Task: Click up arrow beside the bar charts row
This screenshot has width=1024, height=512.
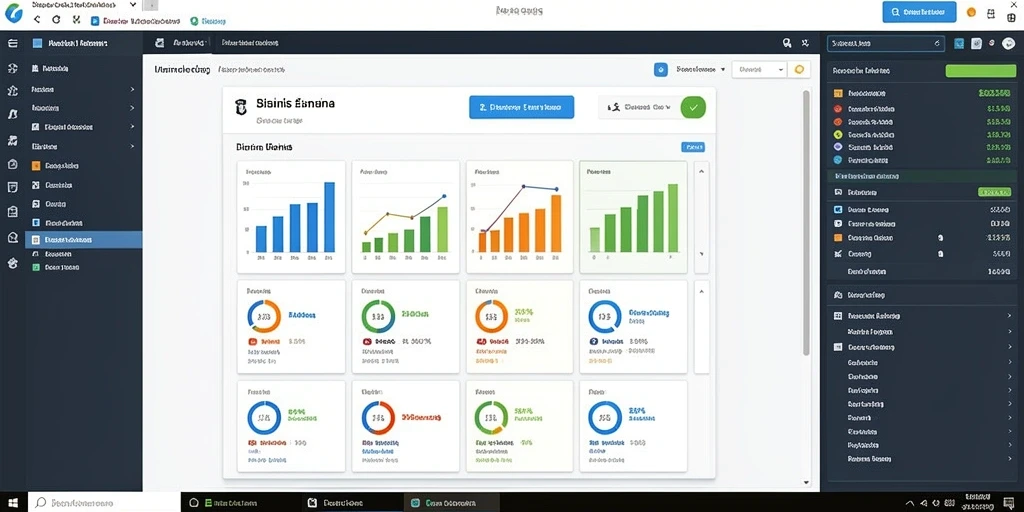Action: [x=701, y=172]
